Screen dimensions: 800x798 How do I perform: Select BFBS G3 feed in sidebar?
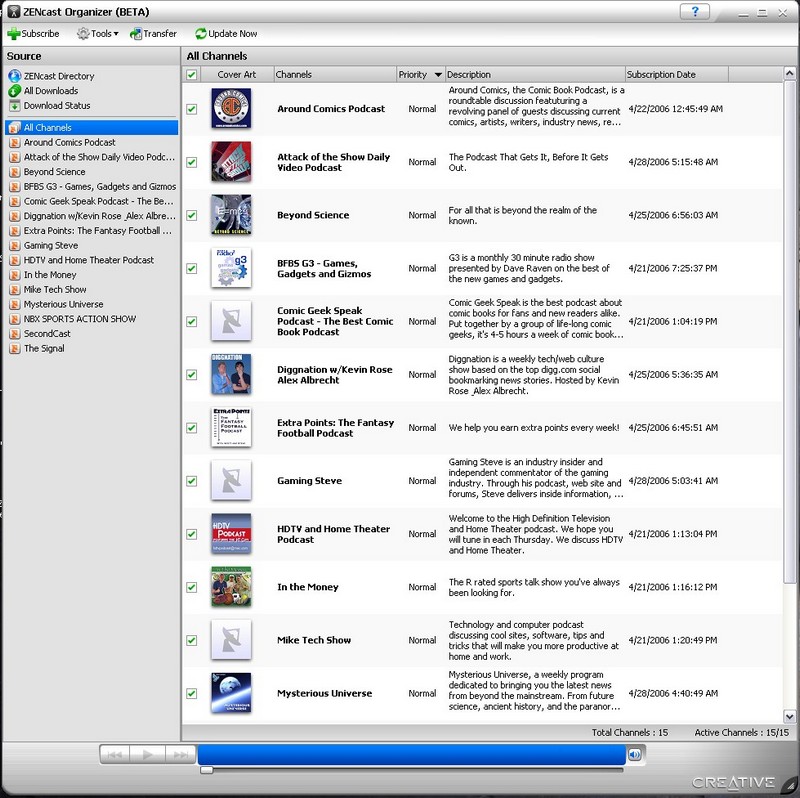92,187
